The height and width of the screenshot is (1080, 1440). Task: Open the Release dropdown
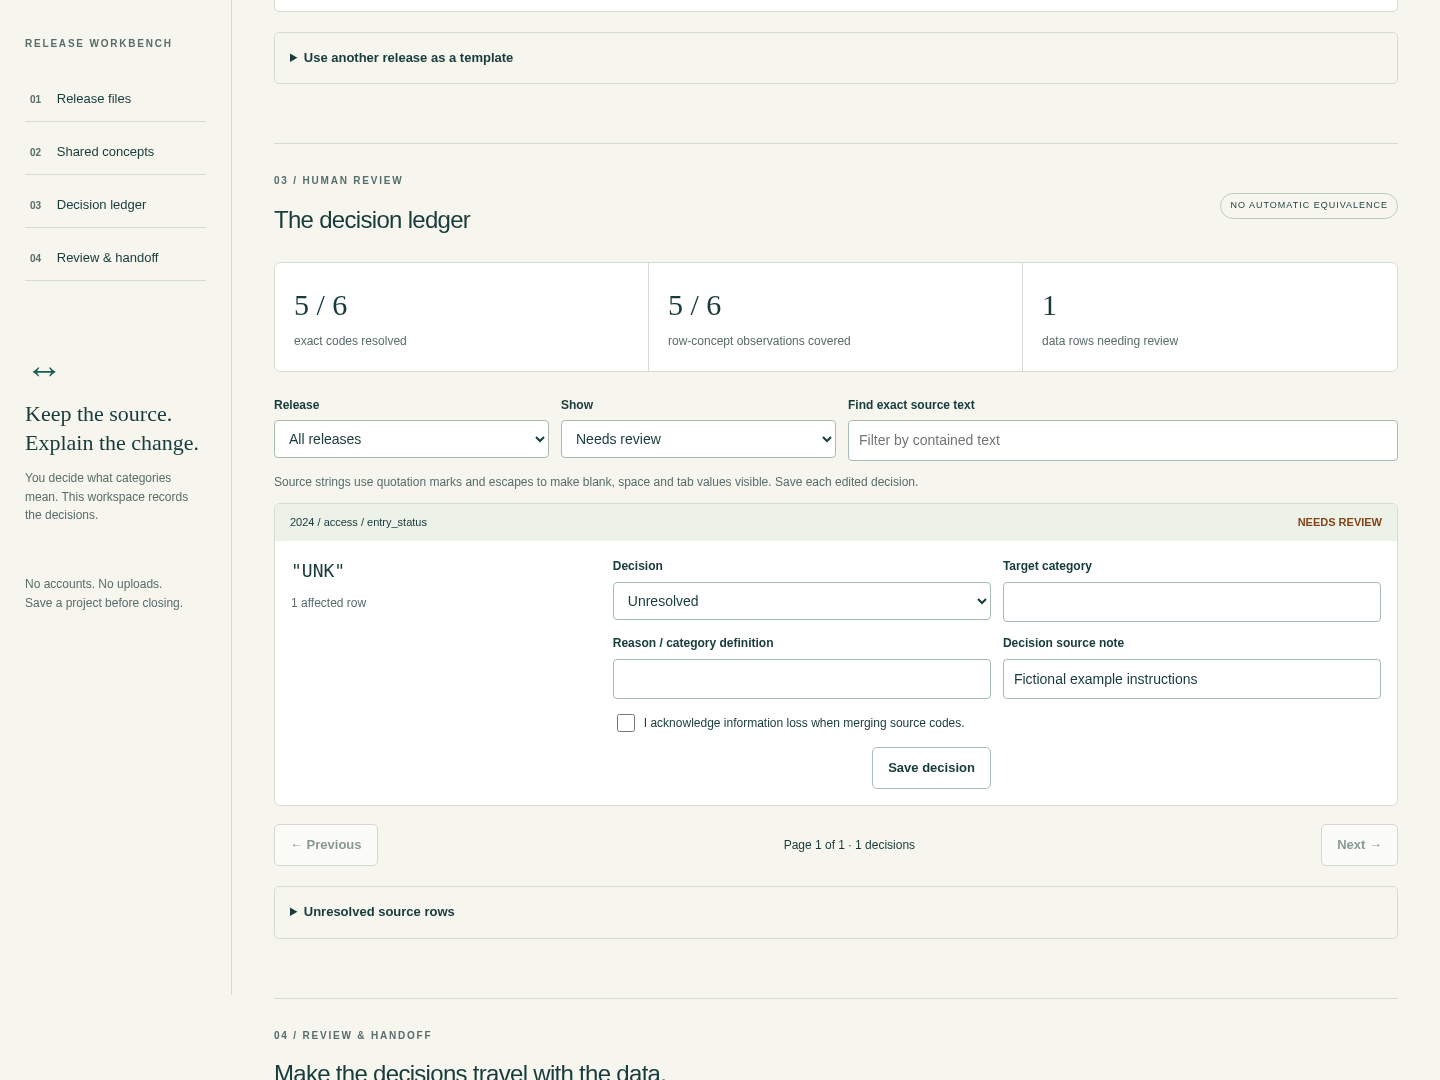411,439
